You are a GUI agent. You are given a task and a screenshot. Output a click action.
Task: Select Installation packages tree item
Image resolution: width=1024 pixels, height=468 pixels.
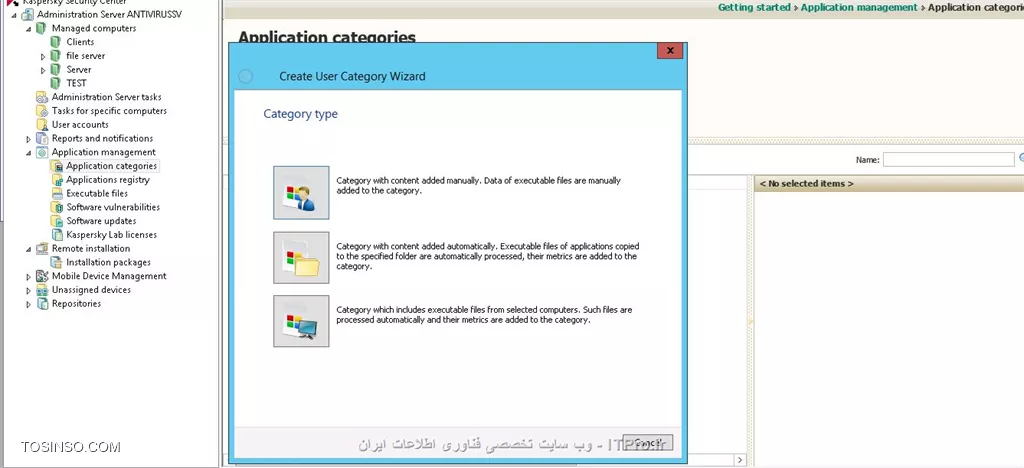[x=108, y=262]
